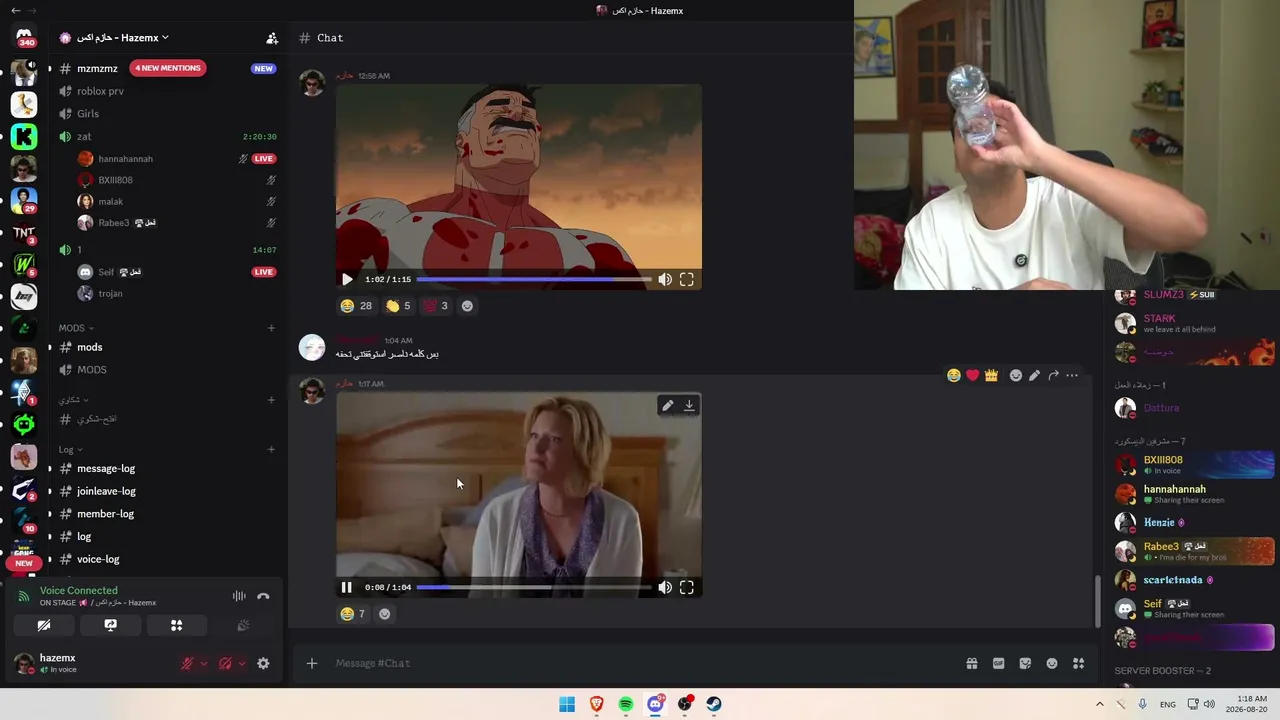The width and height of the screenshot is (1280, 720).
Task: Toggle the clapping reaction with count 5
Action: (x=399, y=306)
